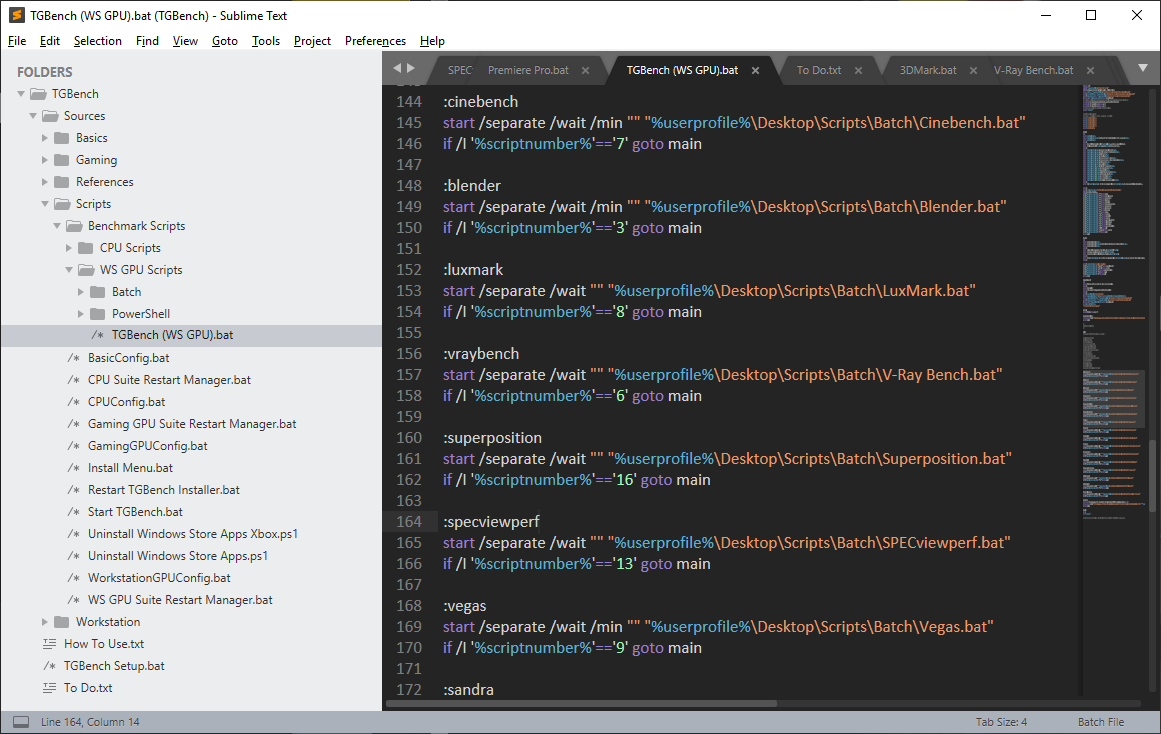Open CPU Suite Restart Manager.bat file

170,380
